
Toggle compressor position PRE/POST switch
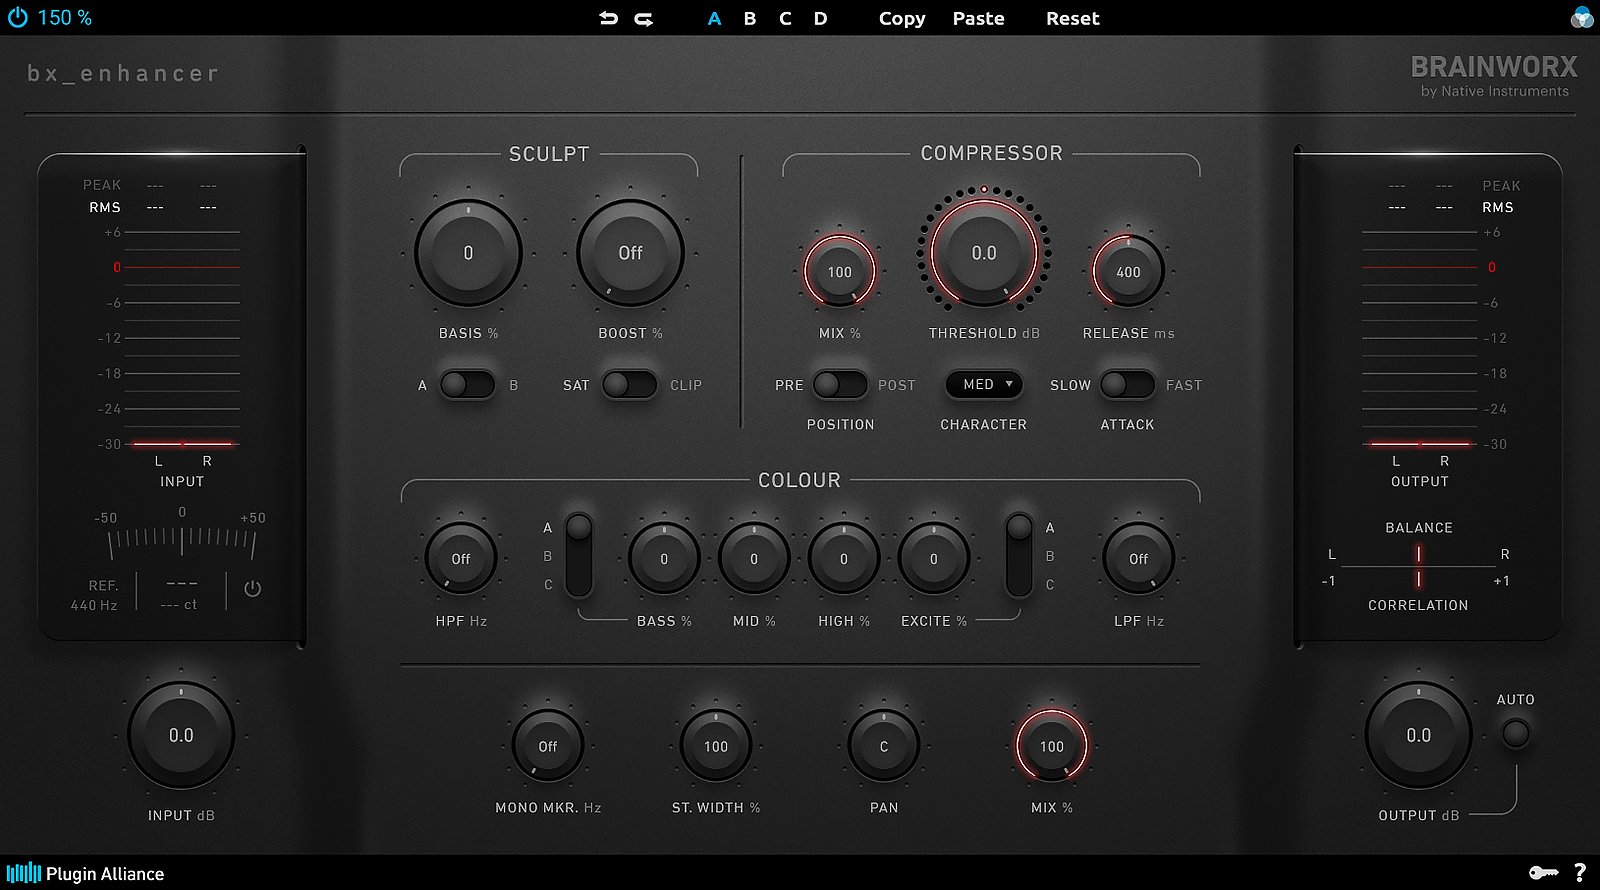coord(840,385)
